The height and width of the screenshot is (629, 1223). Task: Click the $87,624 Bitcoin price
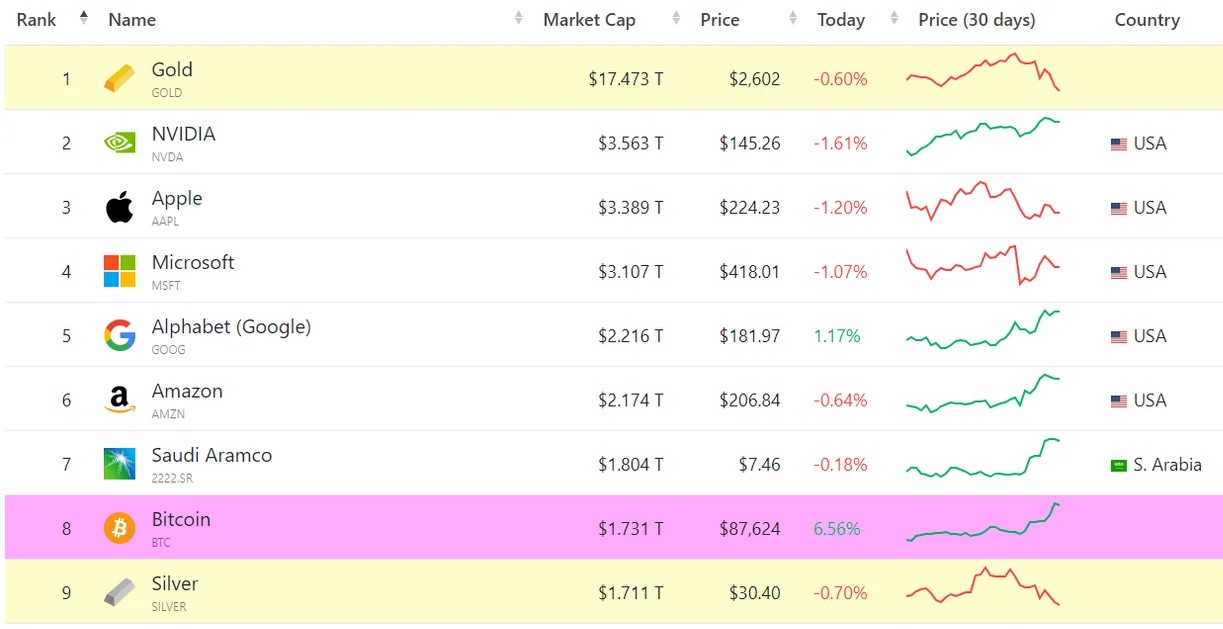click(x=749, y=528)
